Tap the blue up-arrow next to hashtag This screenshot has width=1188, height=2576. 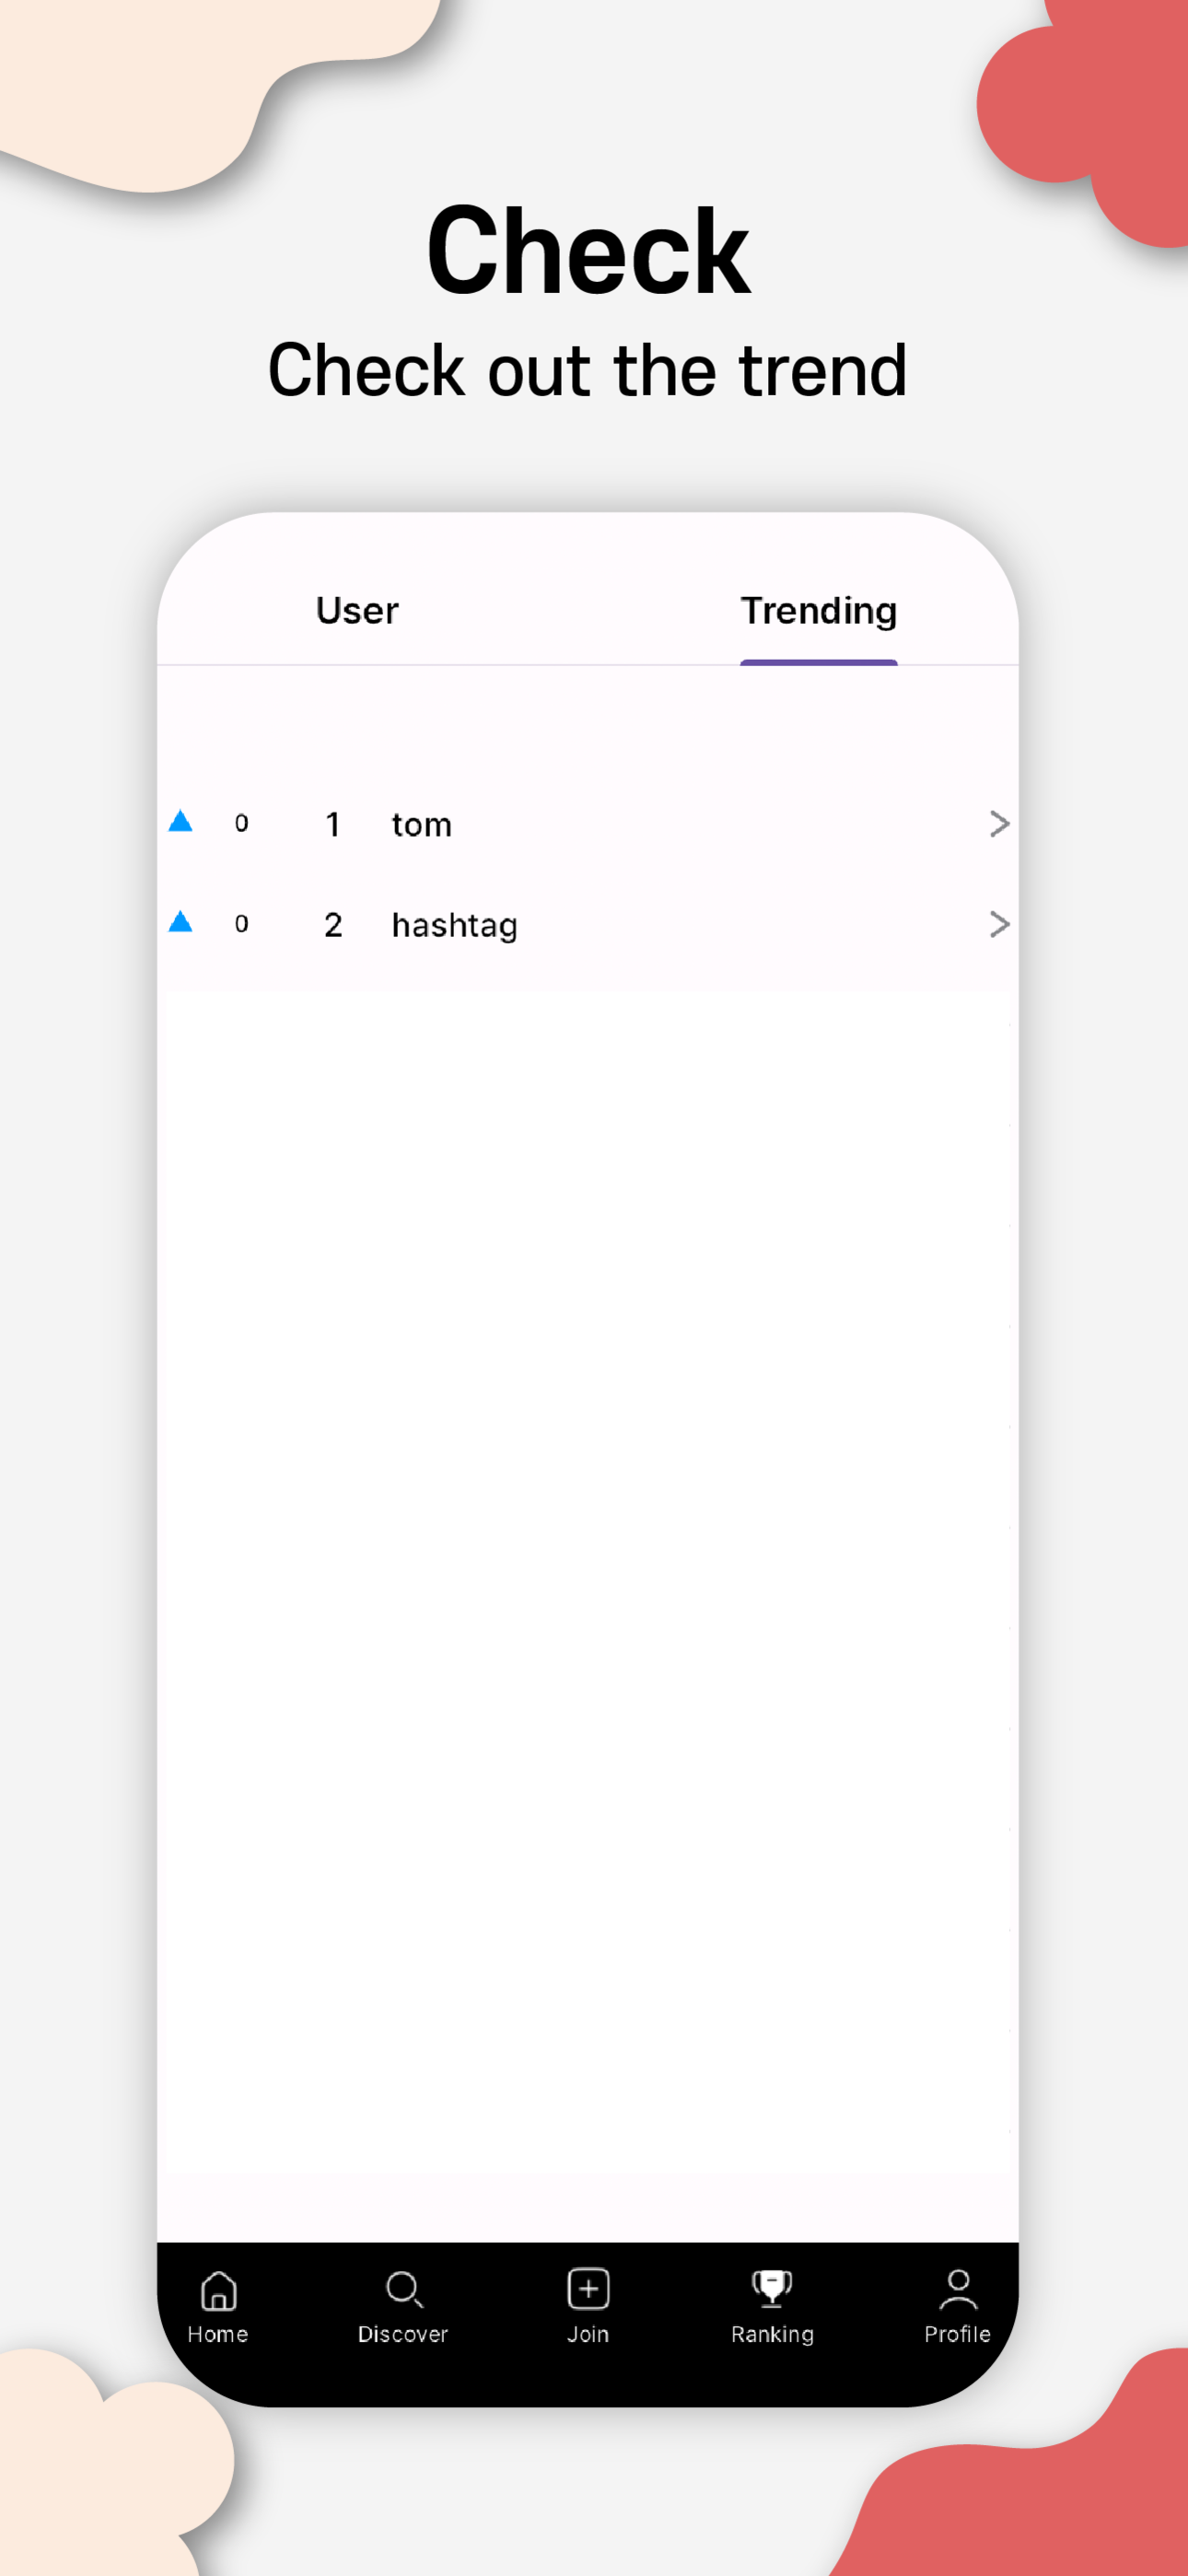tap(181, 921)
